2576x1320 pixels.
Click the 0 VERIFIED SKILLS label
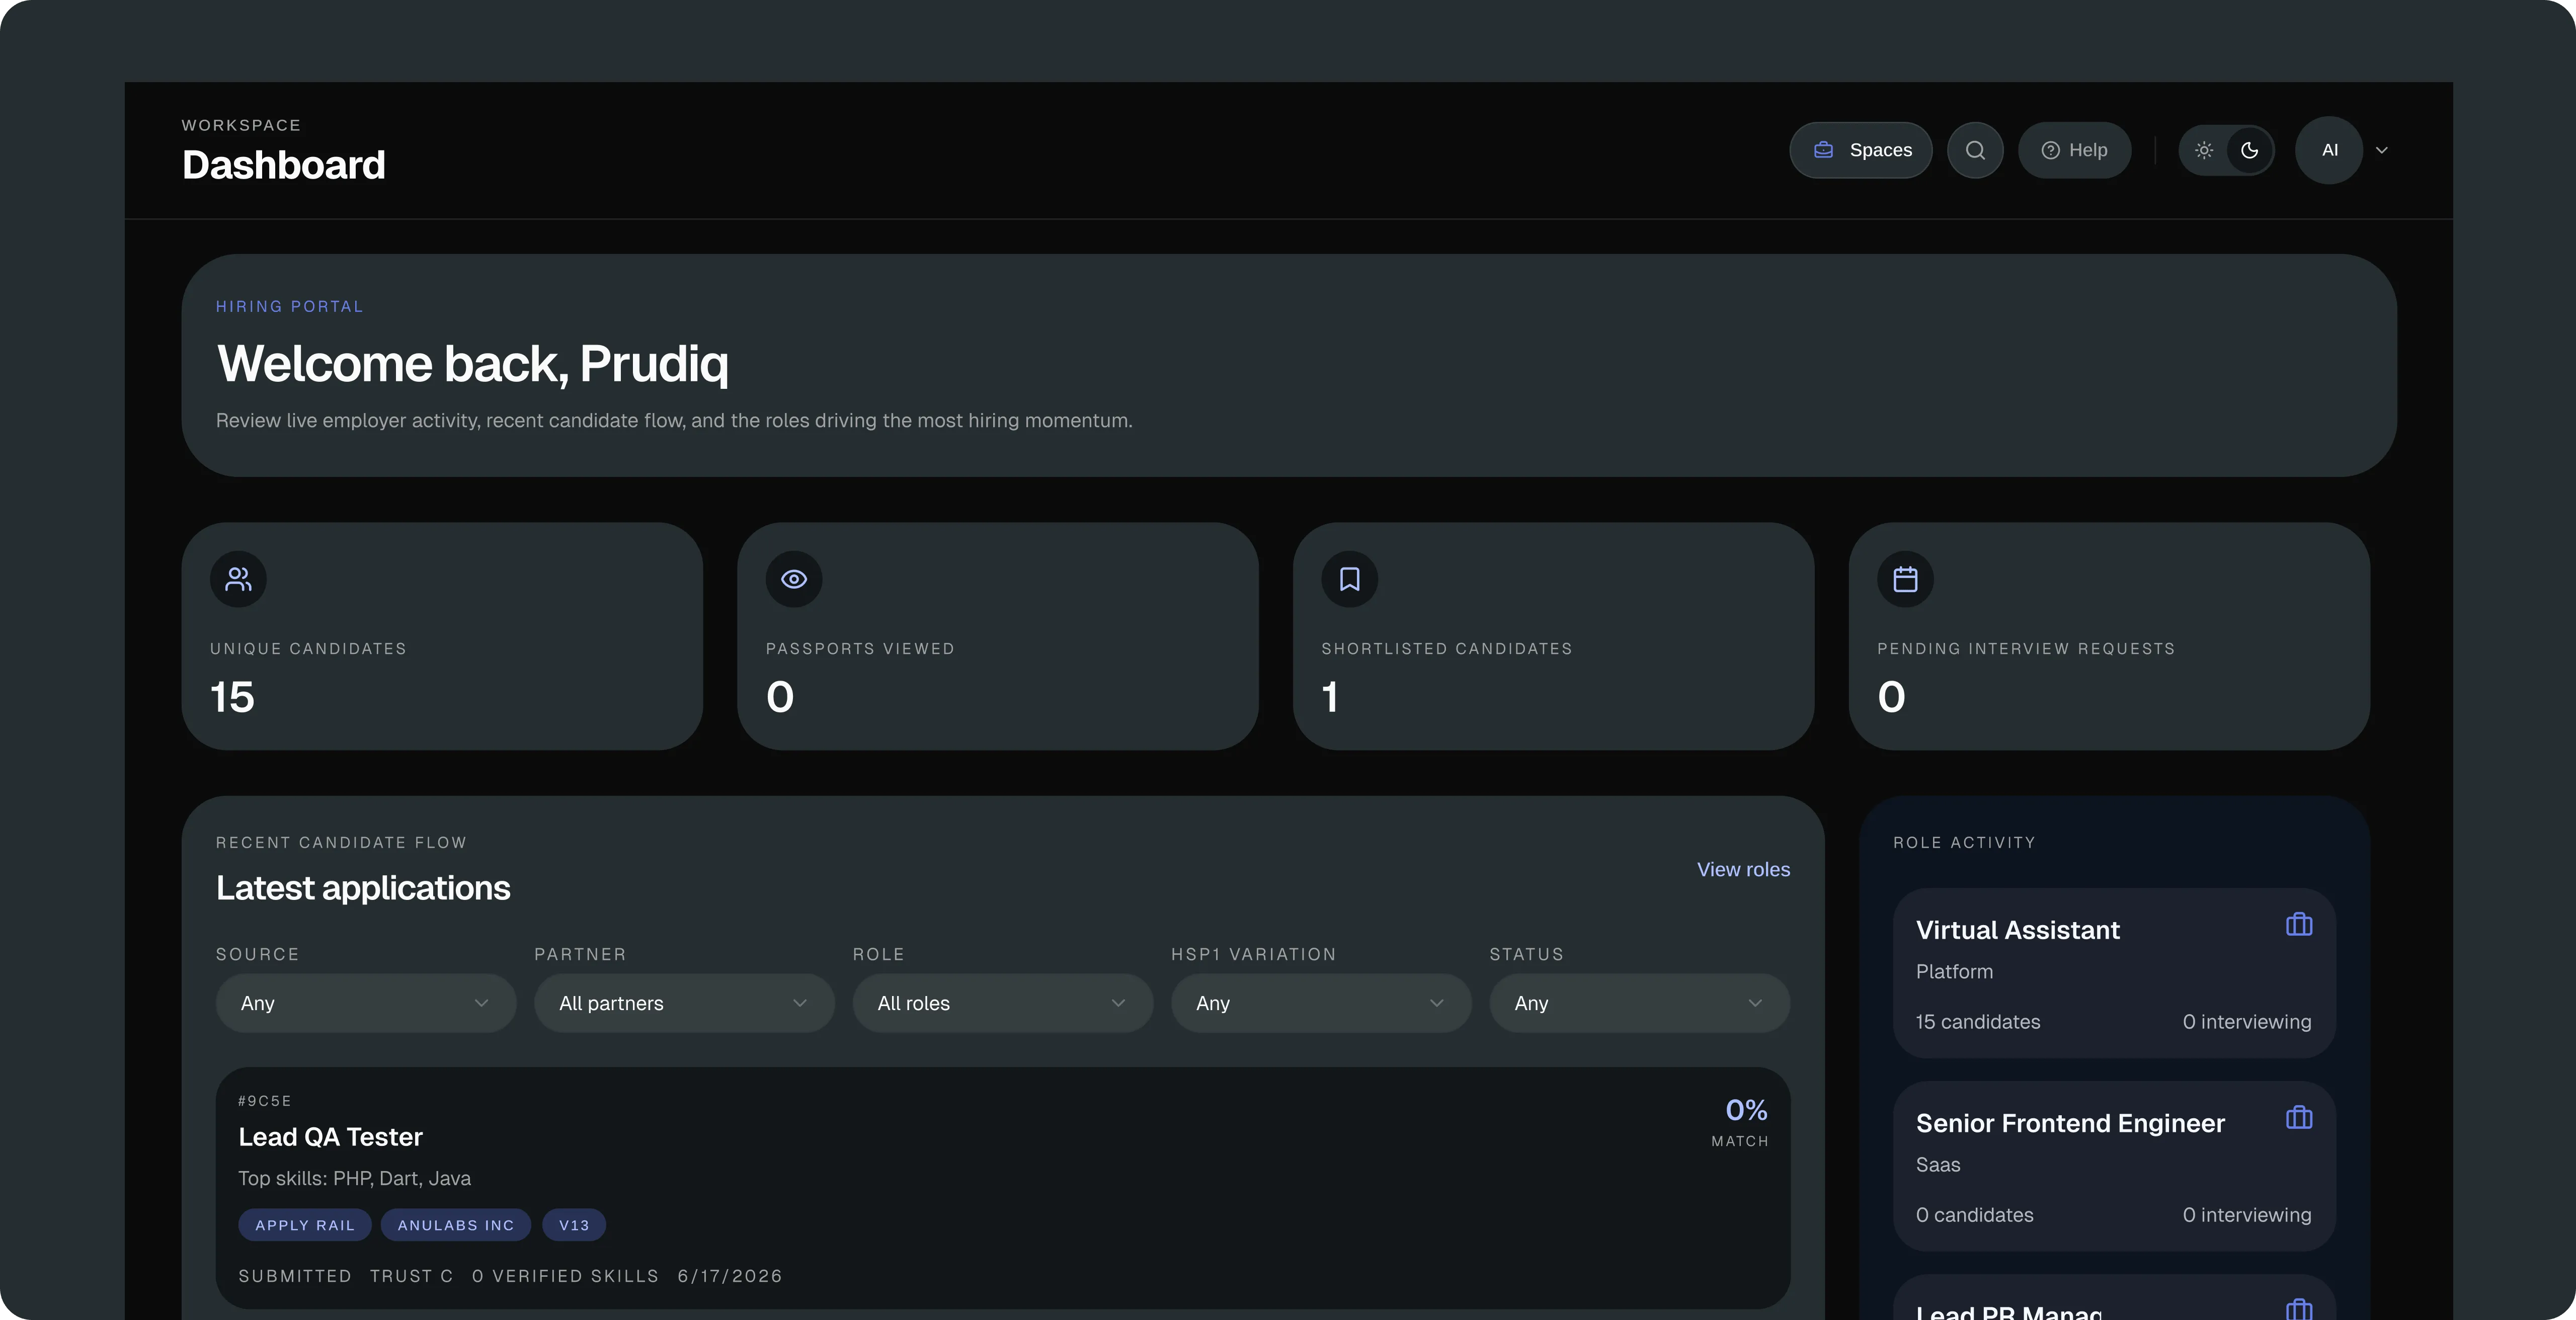[x=565, y=1276]
